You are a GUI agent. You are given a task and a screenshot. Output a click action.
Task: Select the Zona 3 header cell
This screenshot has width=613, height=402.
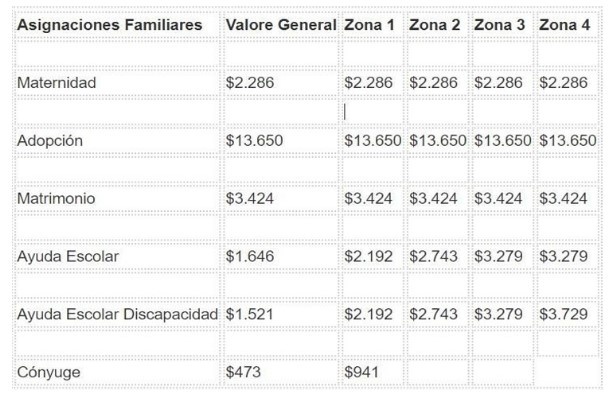pyautogui.click(x=499, y=25)
